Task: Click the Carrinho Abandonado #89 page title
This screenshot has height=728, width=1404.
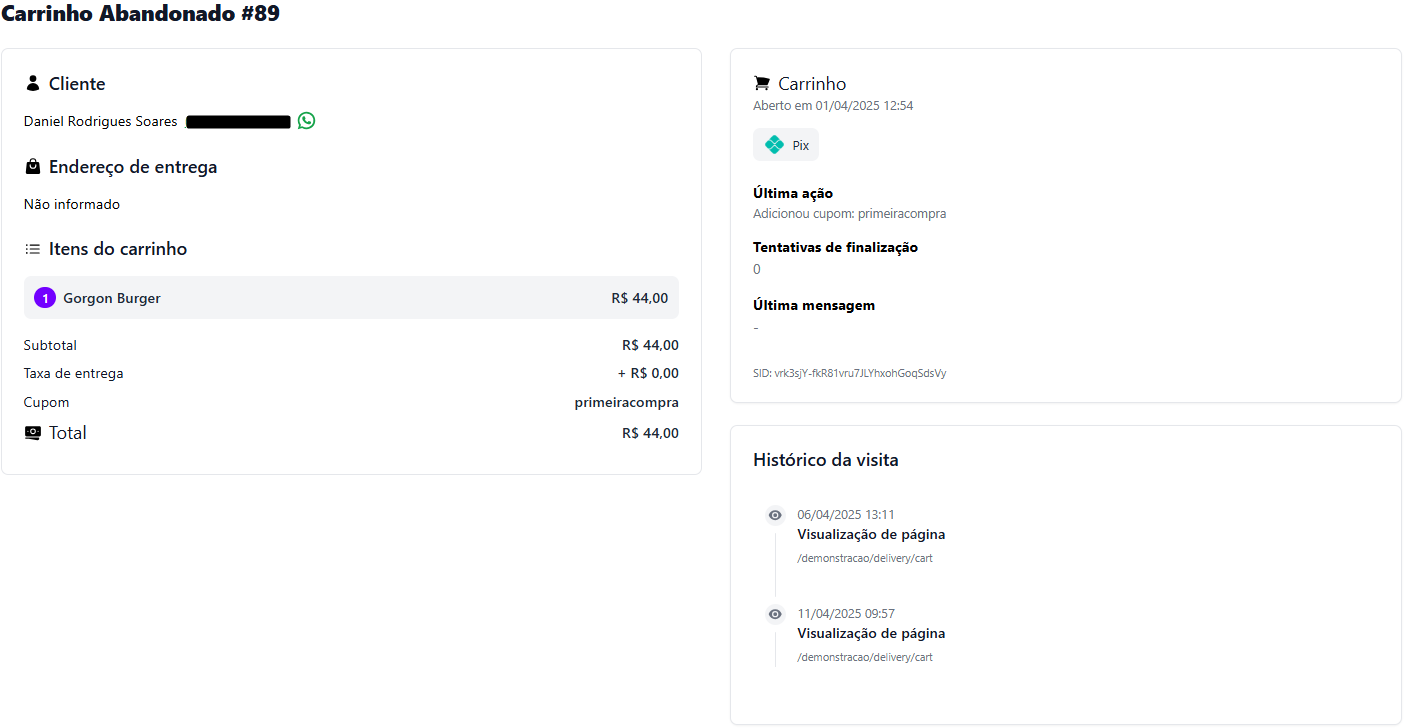Action: tap(140, 14)
